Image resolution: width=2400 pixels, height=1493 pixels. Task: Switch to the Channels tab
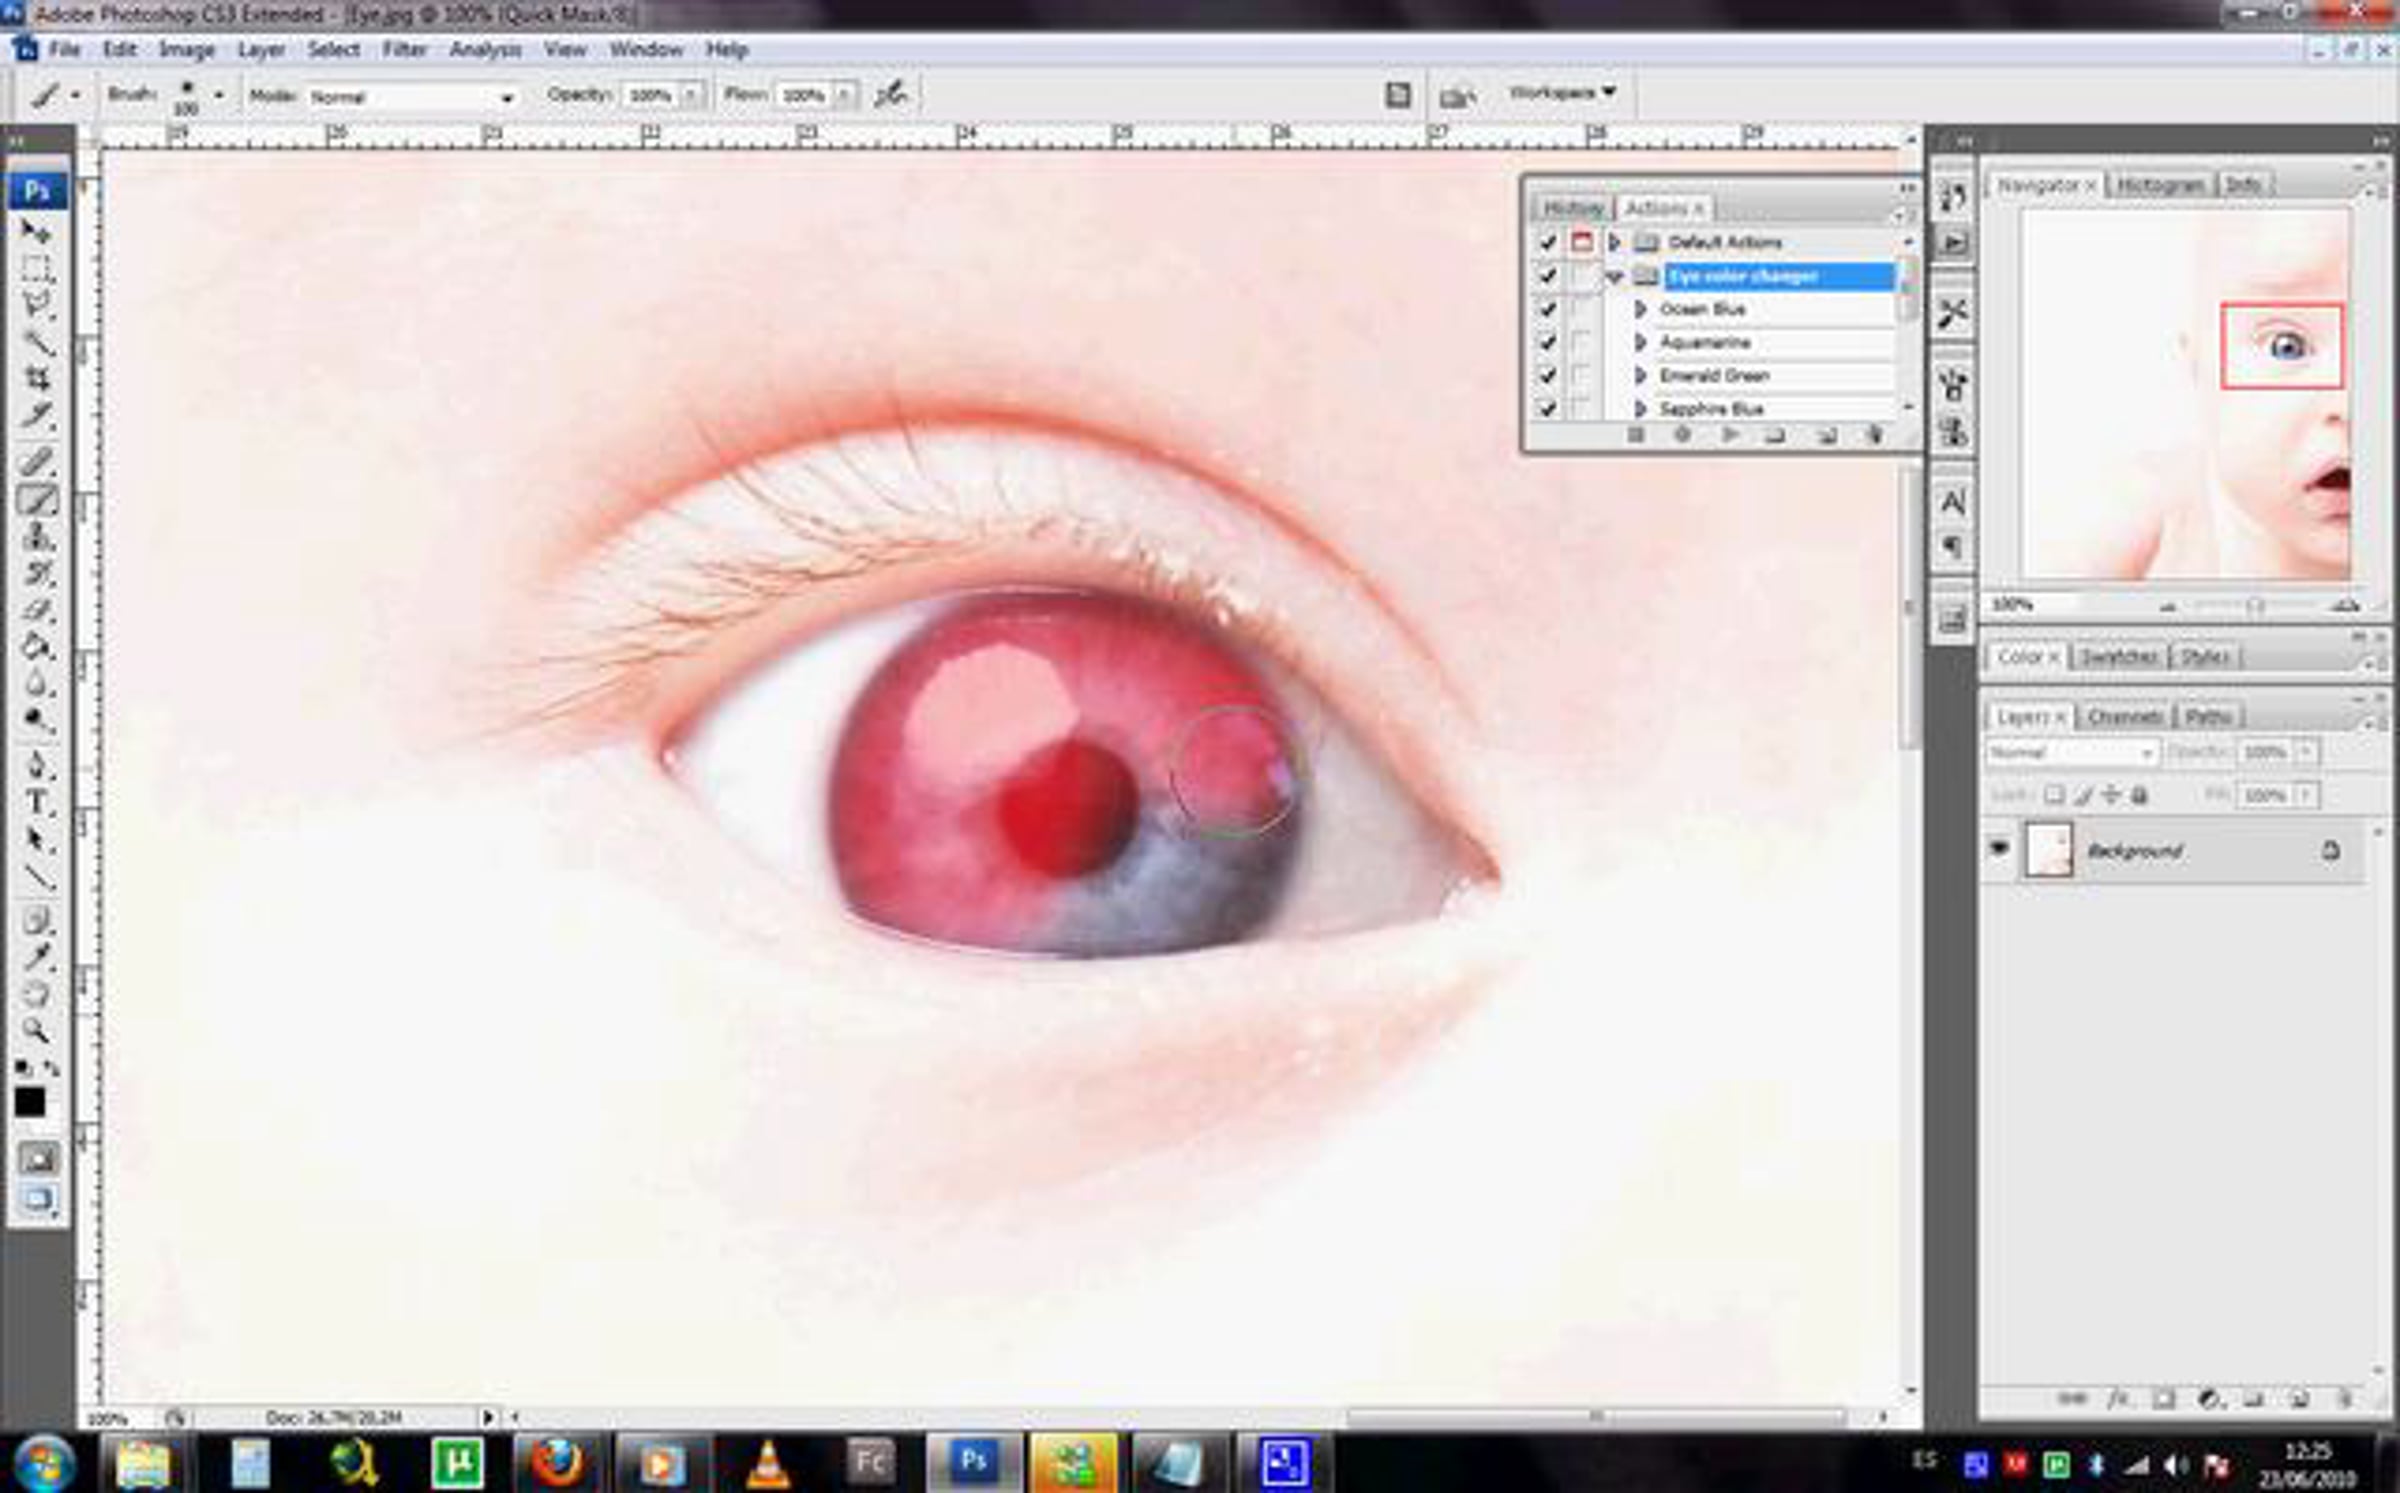(x=2123, y=717)
